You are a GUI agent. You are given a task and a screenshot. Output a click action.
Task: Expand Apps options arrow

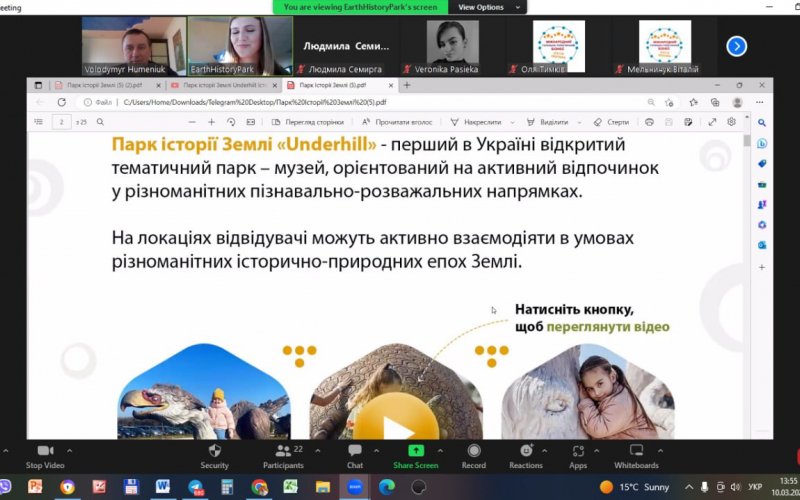[596, 451]
